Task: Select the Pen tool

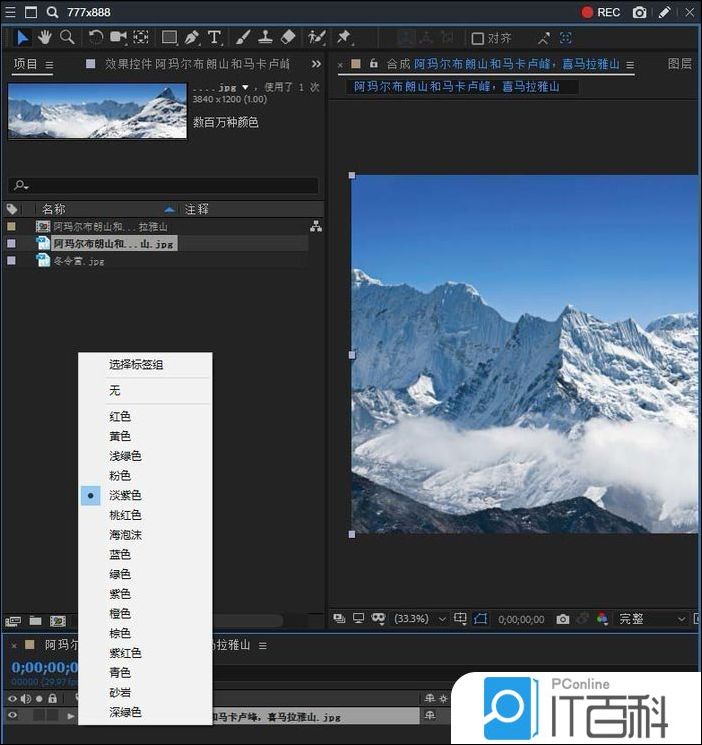Action: (x=192, y=38)
